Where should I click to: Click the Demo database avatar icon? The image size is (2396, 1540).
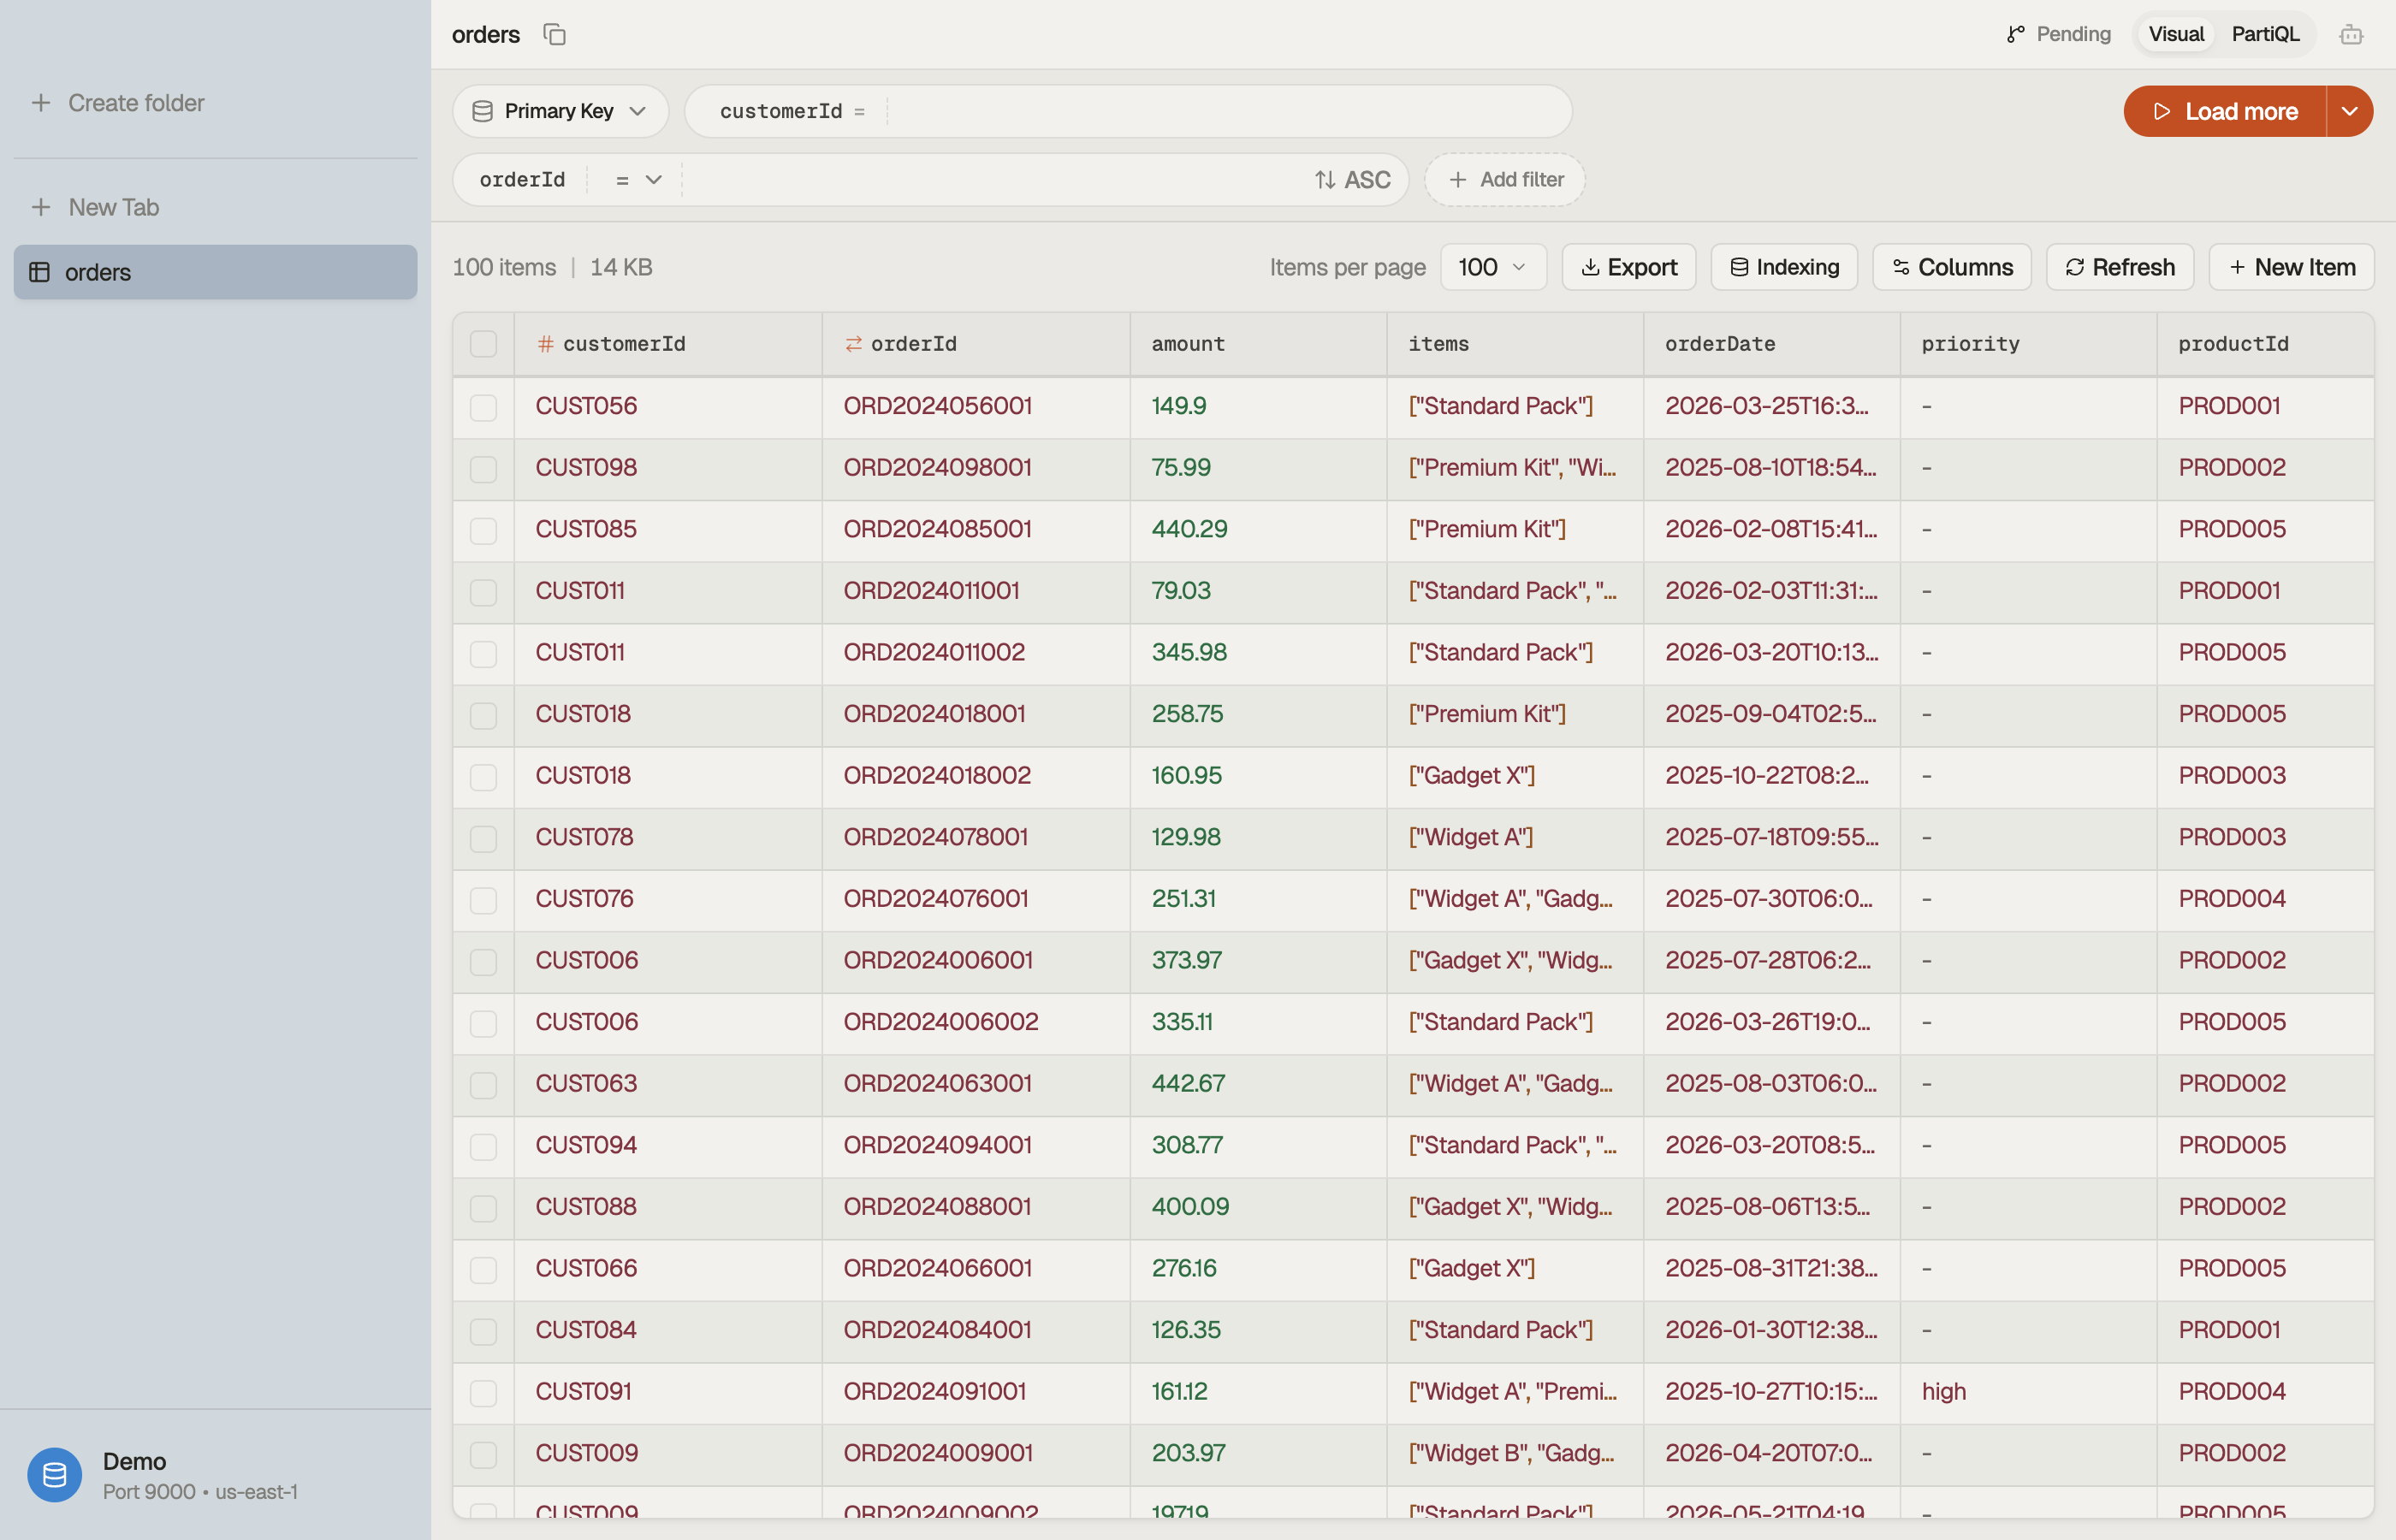tap(54, 1474)
